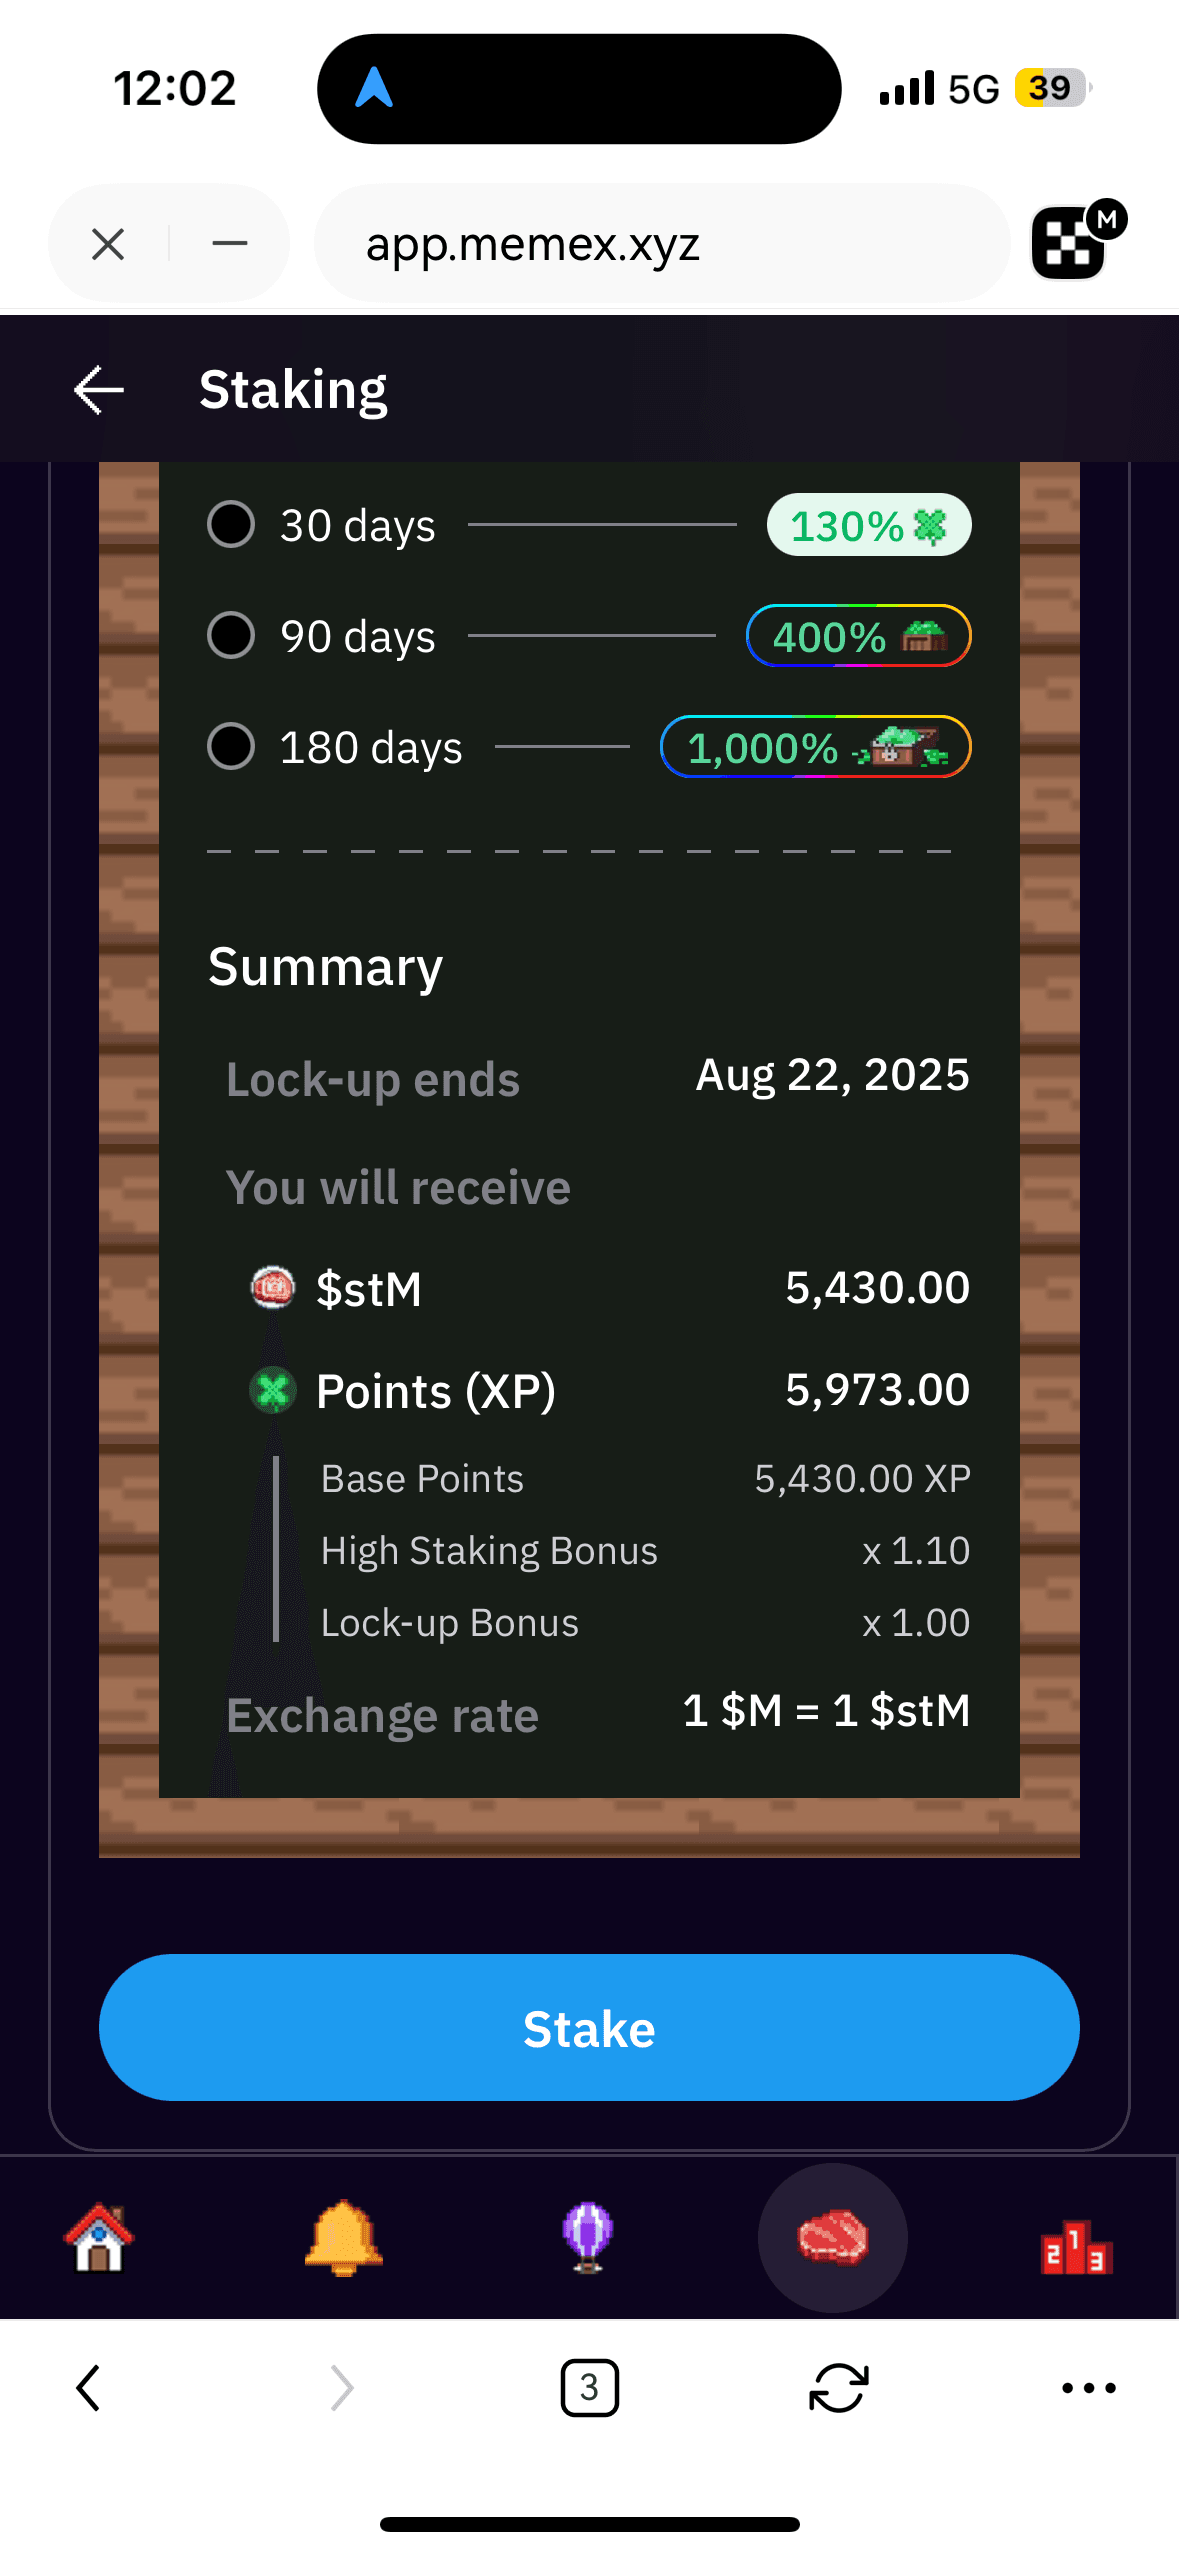
Task: Open the wallet extension icon
Action: click(1072, 243)
